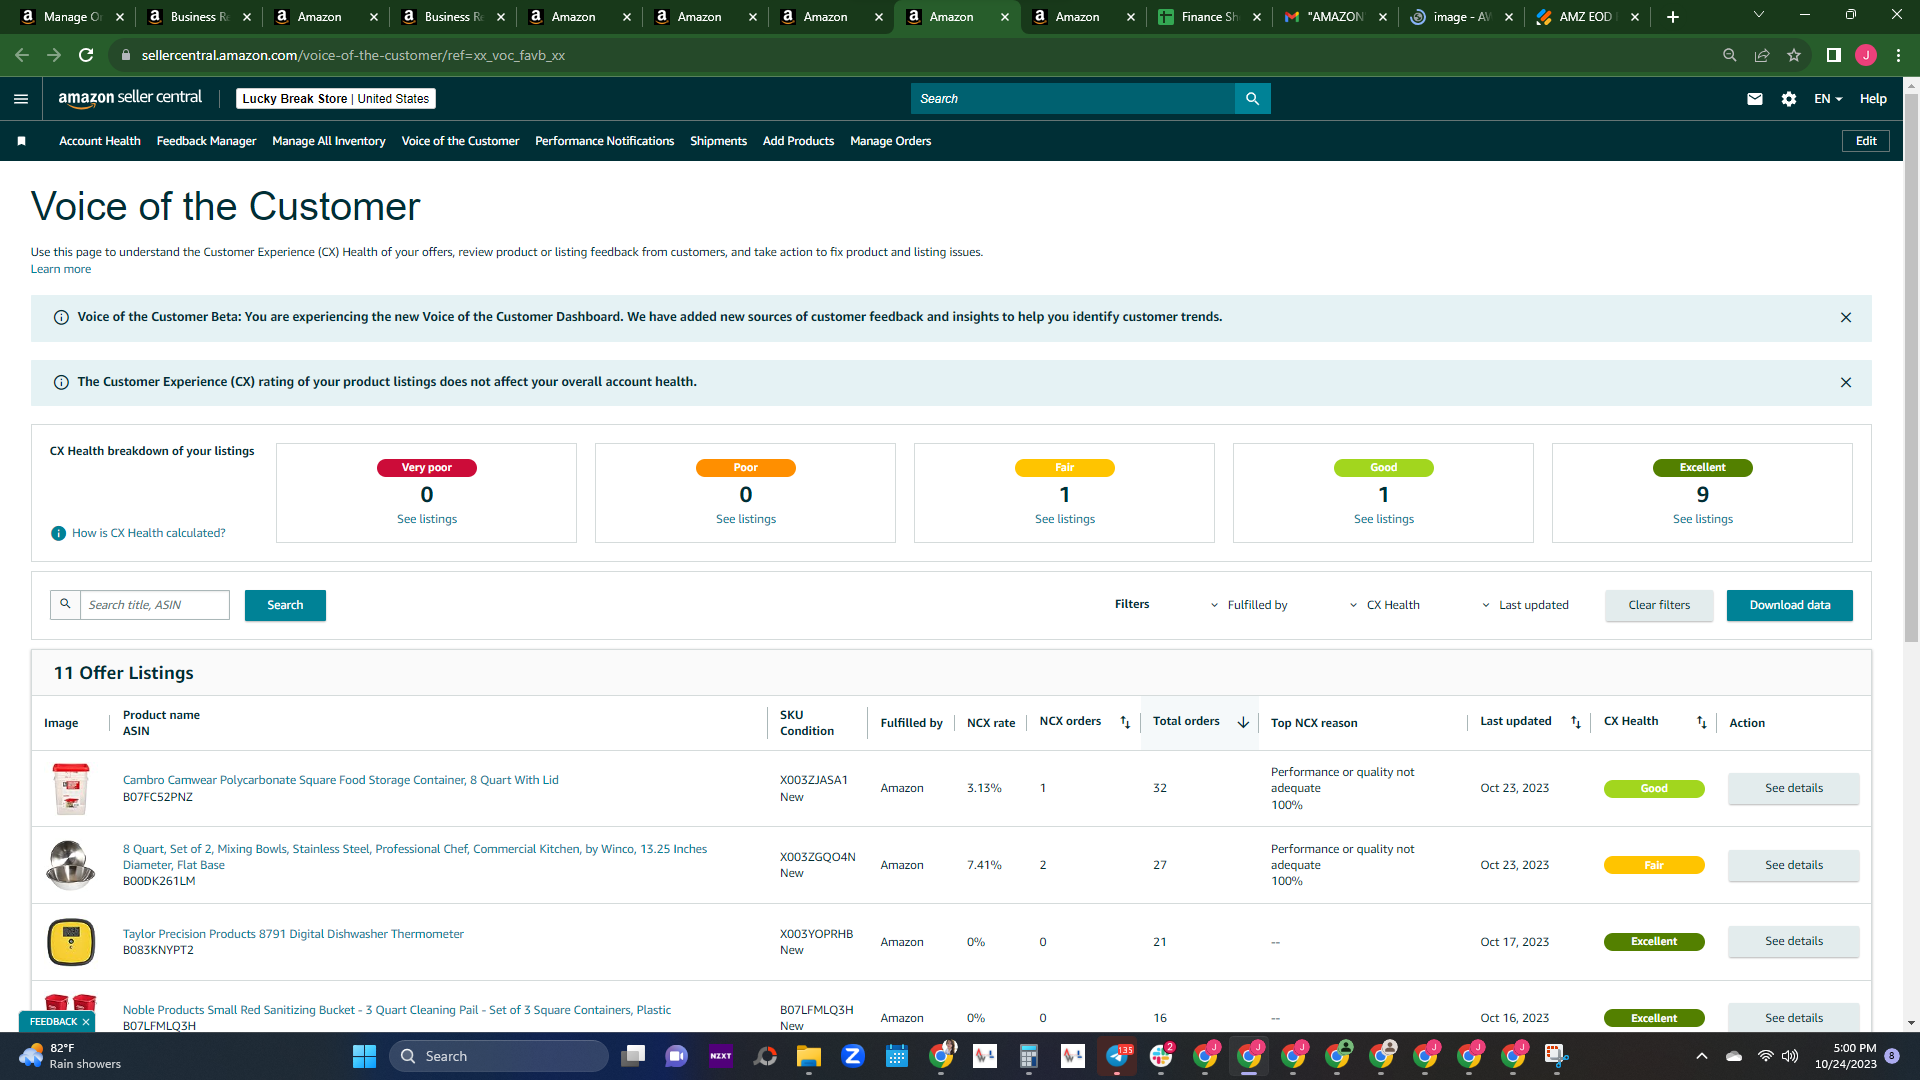Image resolution: width=1920 pixels, height=1080 pixels.
Task: Click the Good CX Health badge for Cambro
Action: (1654, 789)
